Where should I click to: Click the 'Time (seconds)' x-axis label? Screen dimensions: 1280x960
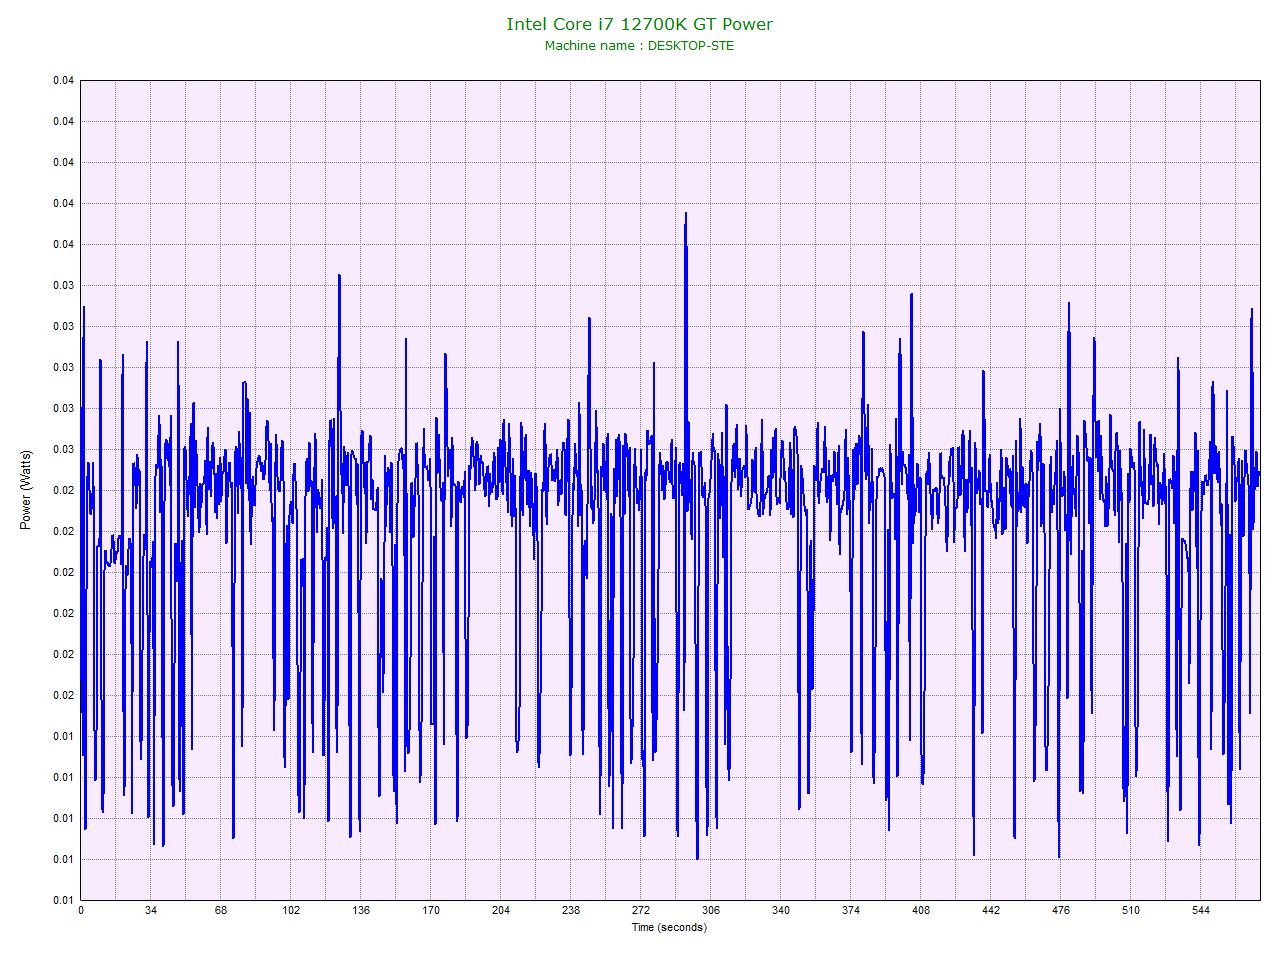tap(669, 927)
